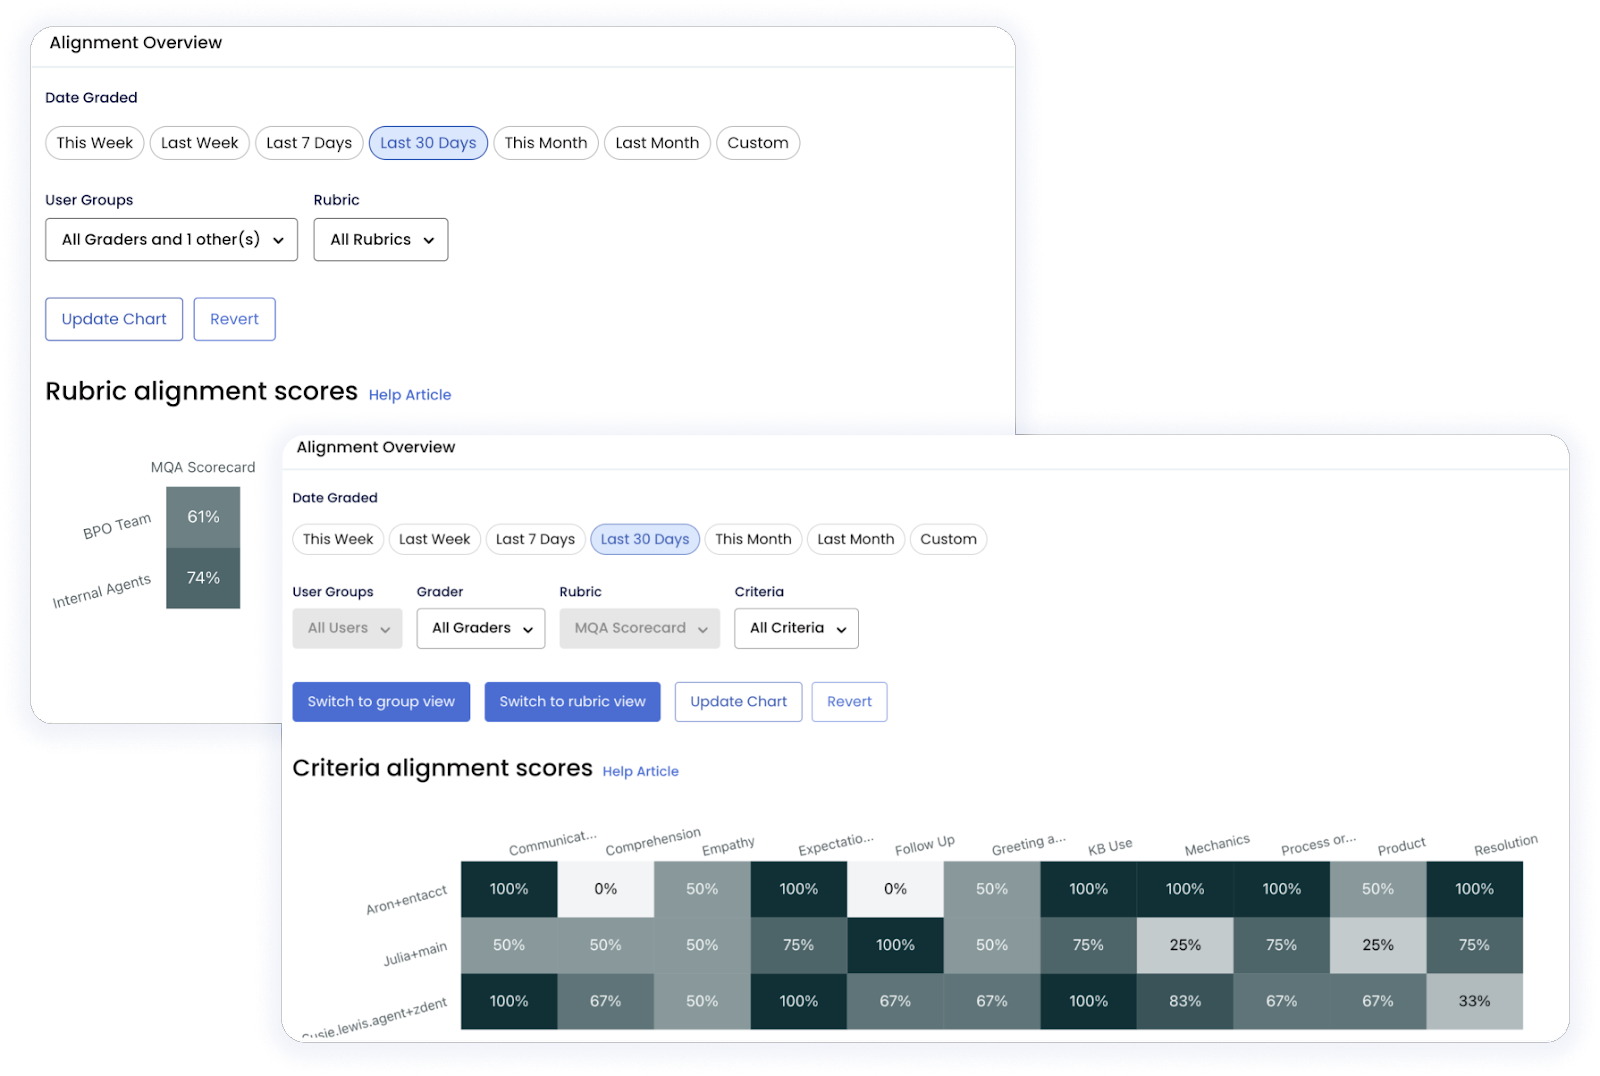Select the BPO Team 61% score cell
The height and width of the screenshot is (1076, 1600).
point(202,516)
